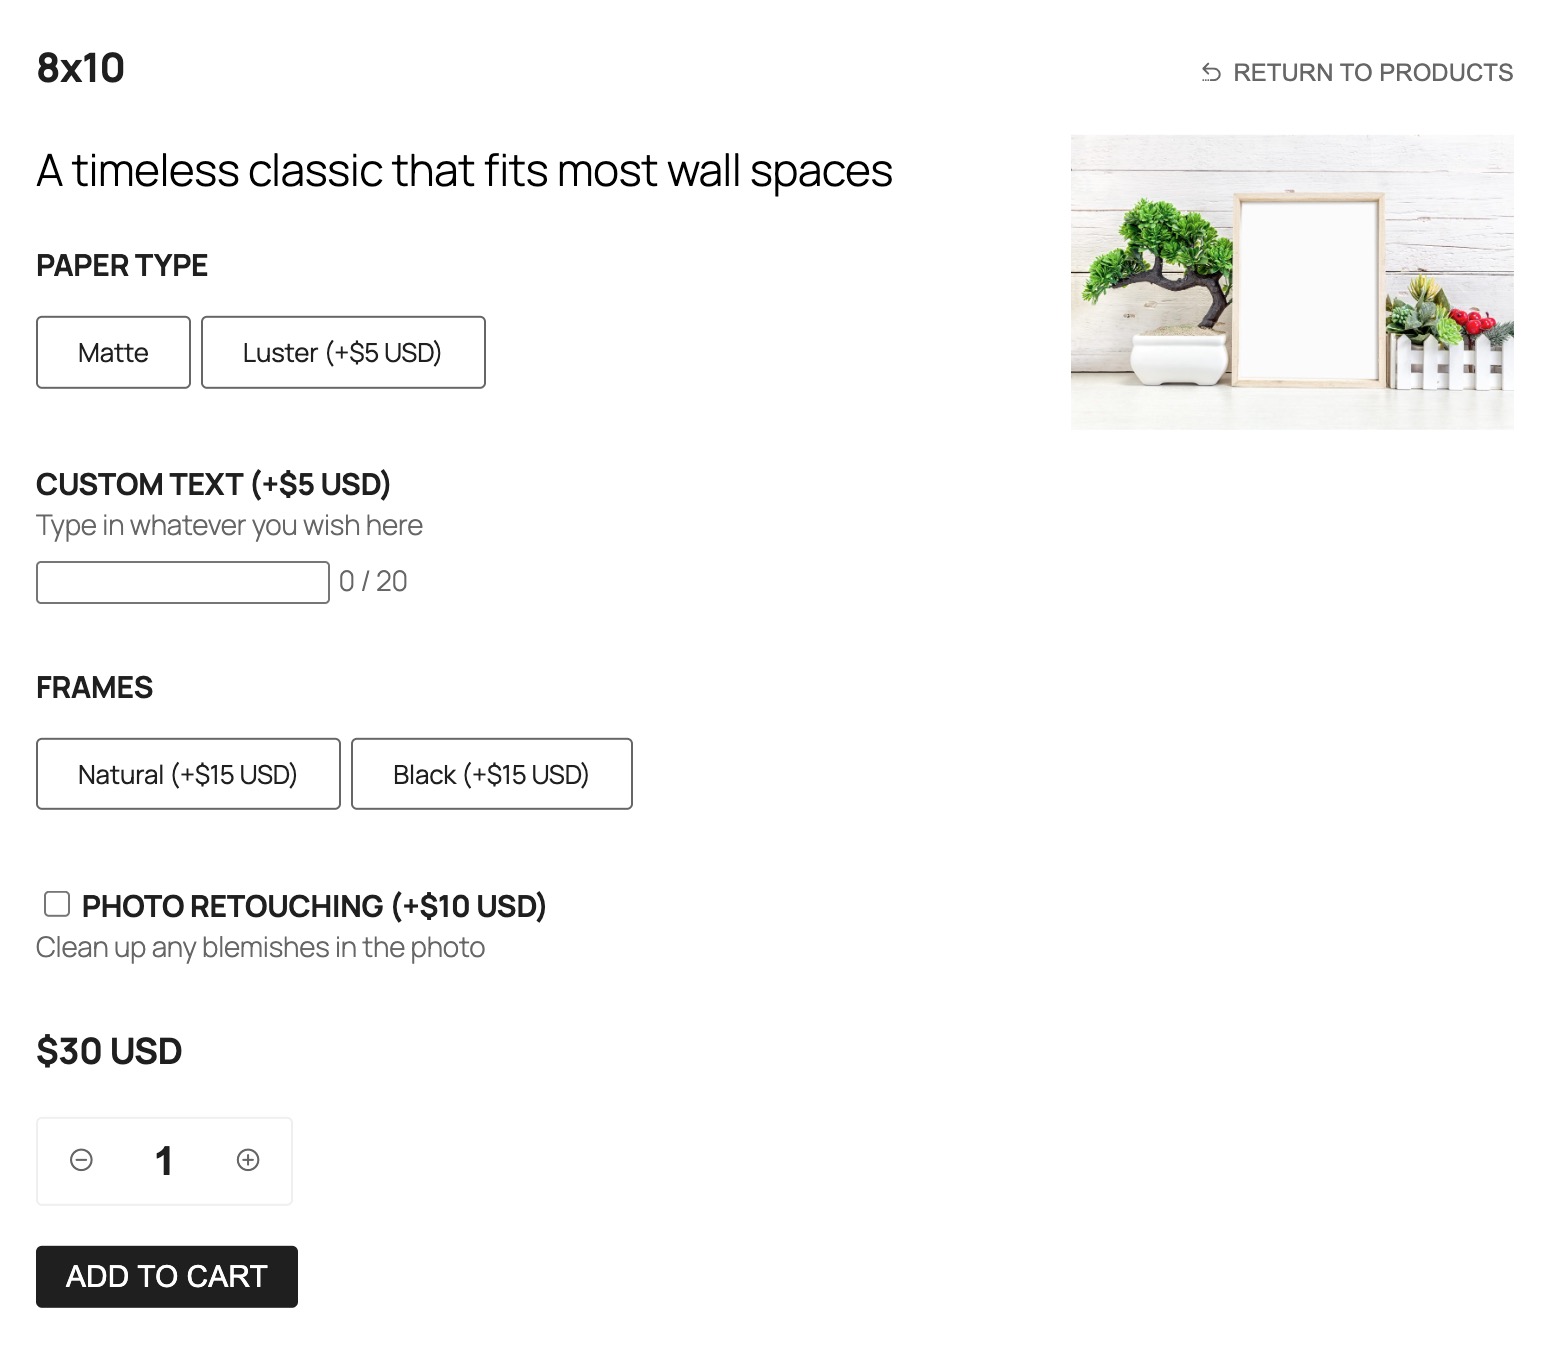Click the ADD TO CART button
Viewport: 1554px width, 1346px height.
pos(166,1276)
